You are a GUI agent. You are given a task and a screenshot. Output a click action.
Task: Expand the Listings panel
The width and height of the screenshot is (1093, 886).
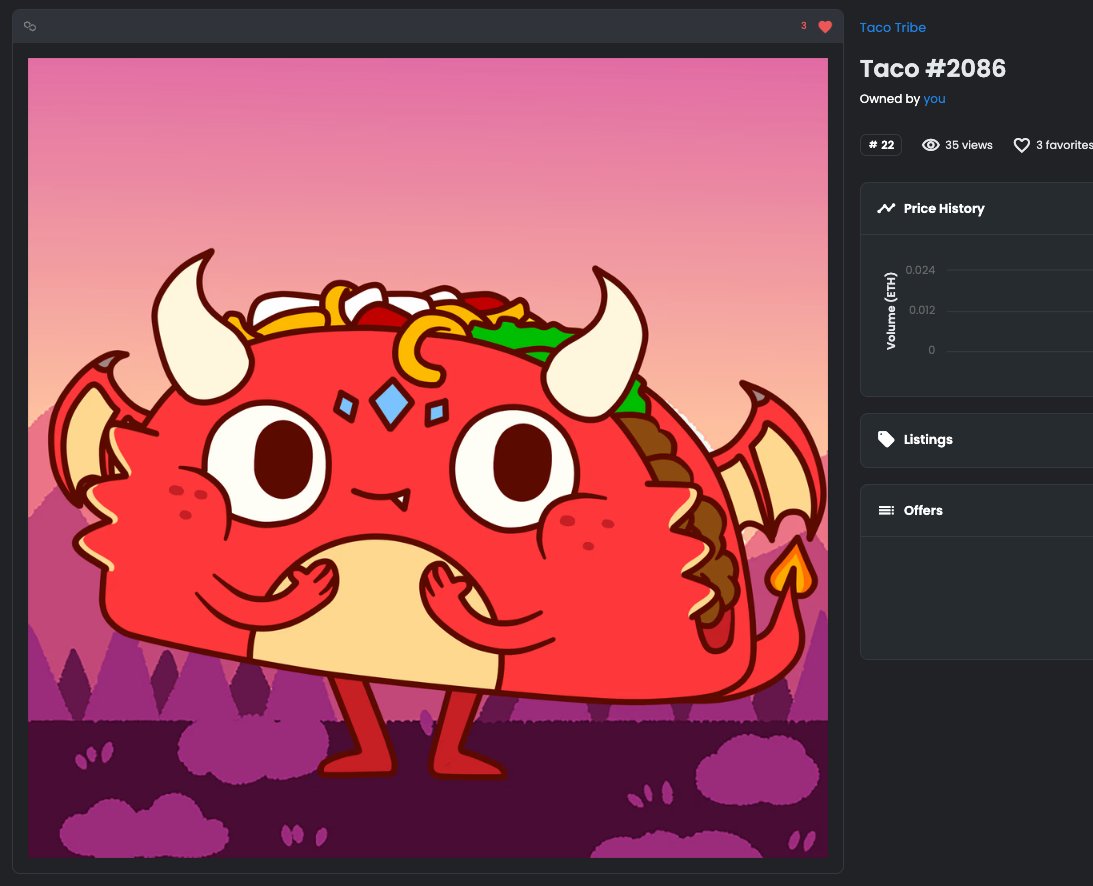[977, 440]
